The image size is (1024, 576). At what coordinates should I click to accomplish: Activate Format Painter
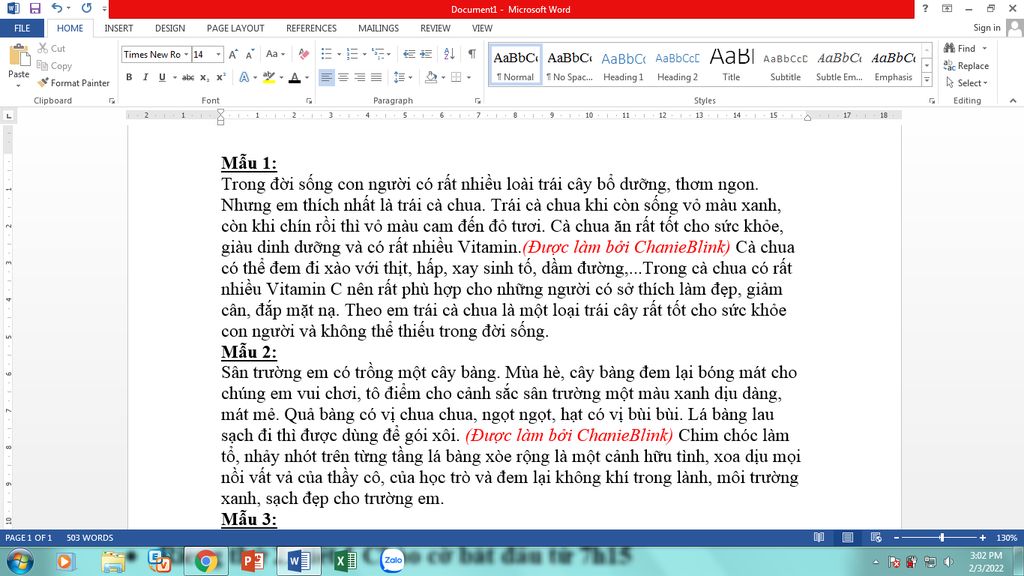[x=73, y=83]
